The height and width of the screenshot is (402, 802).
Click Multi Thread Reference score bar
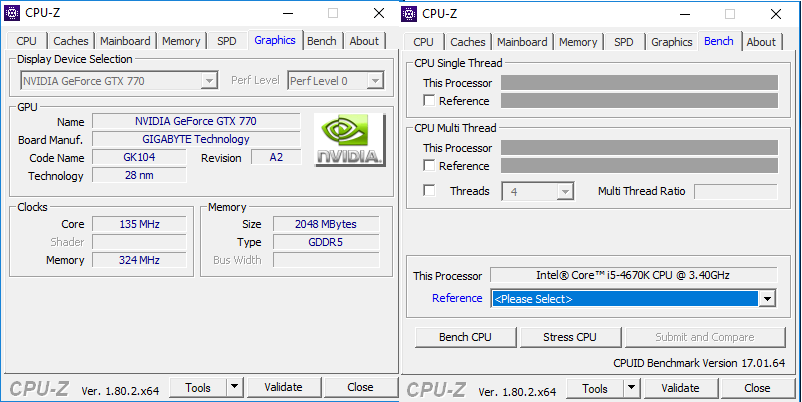639,165
